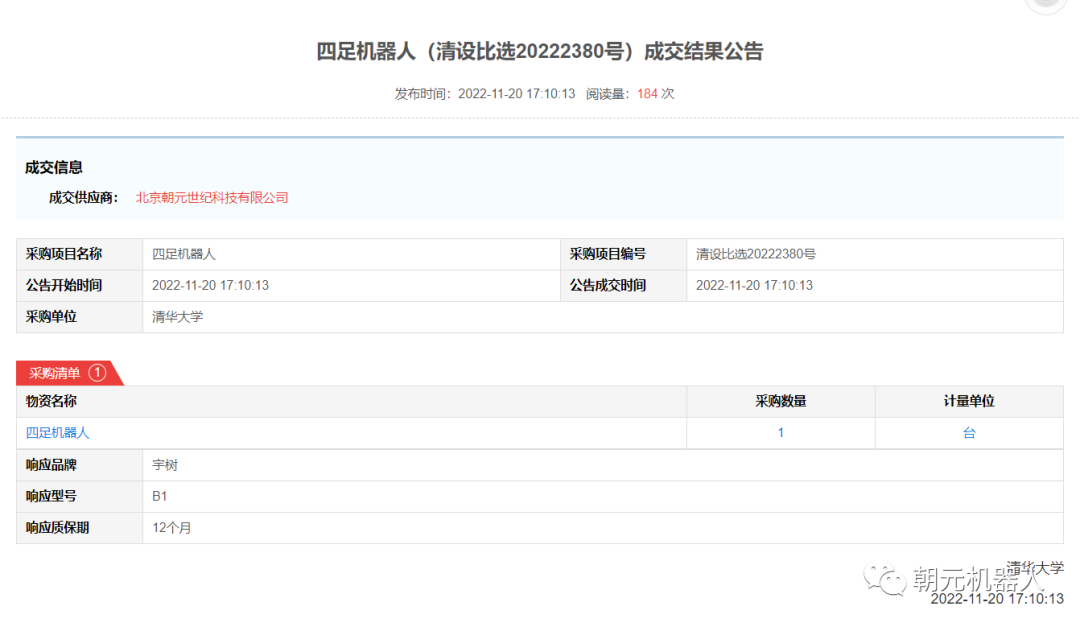The height and width of the screenshot is (627, 1080).
Task: Click the 采购项目名称 value 四足机器人
Action: (x=184, y=254)
